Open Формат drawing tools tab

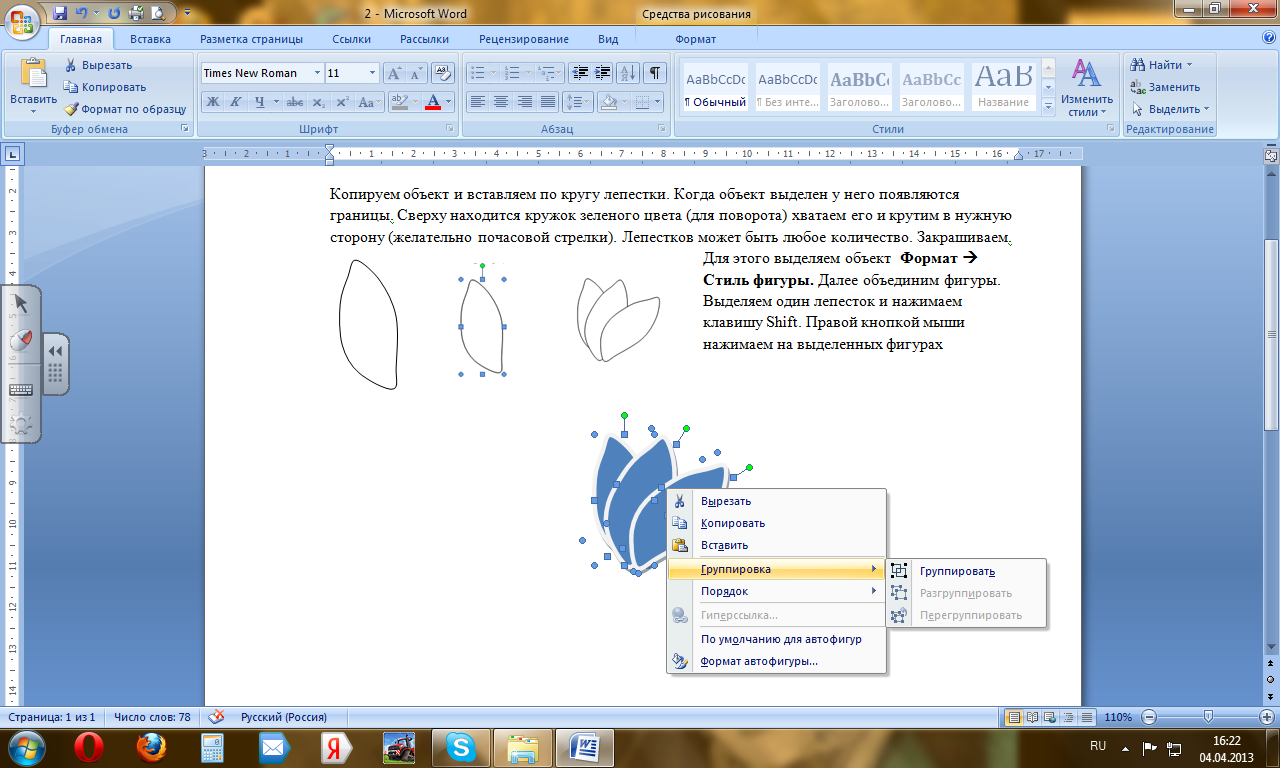pos(695,39)
